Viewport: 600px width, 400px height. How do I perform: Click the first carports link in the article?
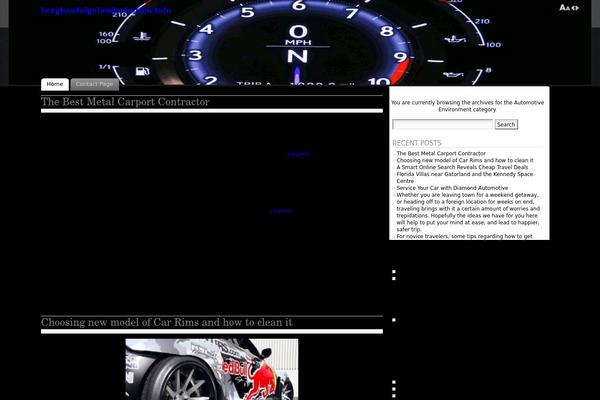(x=298, y=154)
